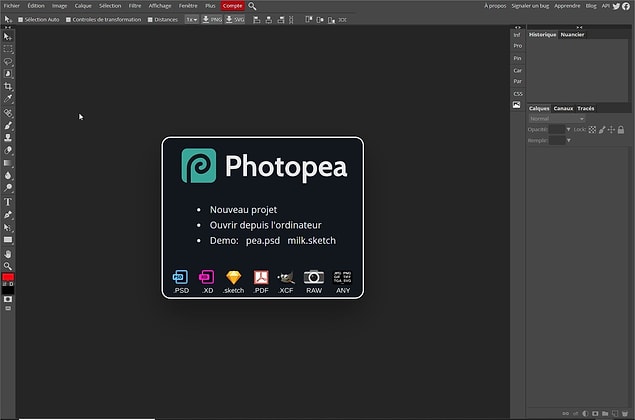Click the black background color swatch

pos(8,290)
